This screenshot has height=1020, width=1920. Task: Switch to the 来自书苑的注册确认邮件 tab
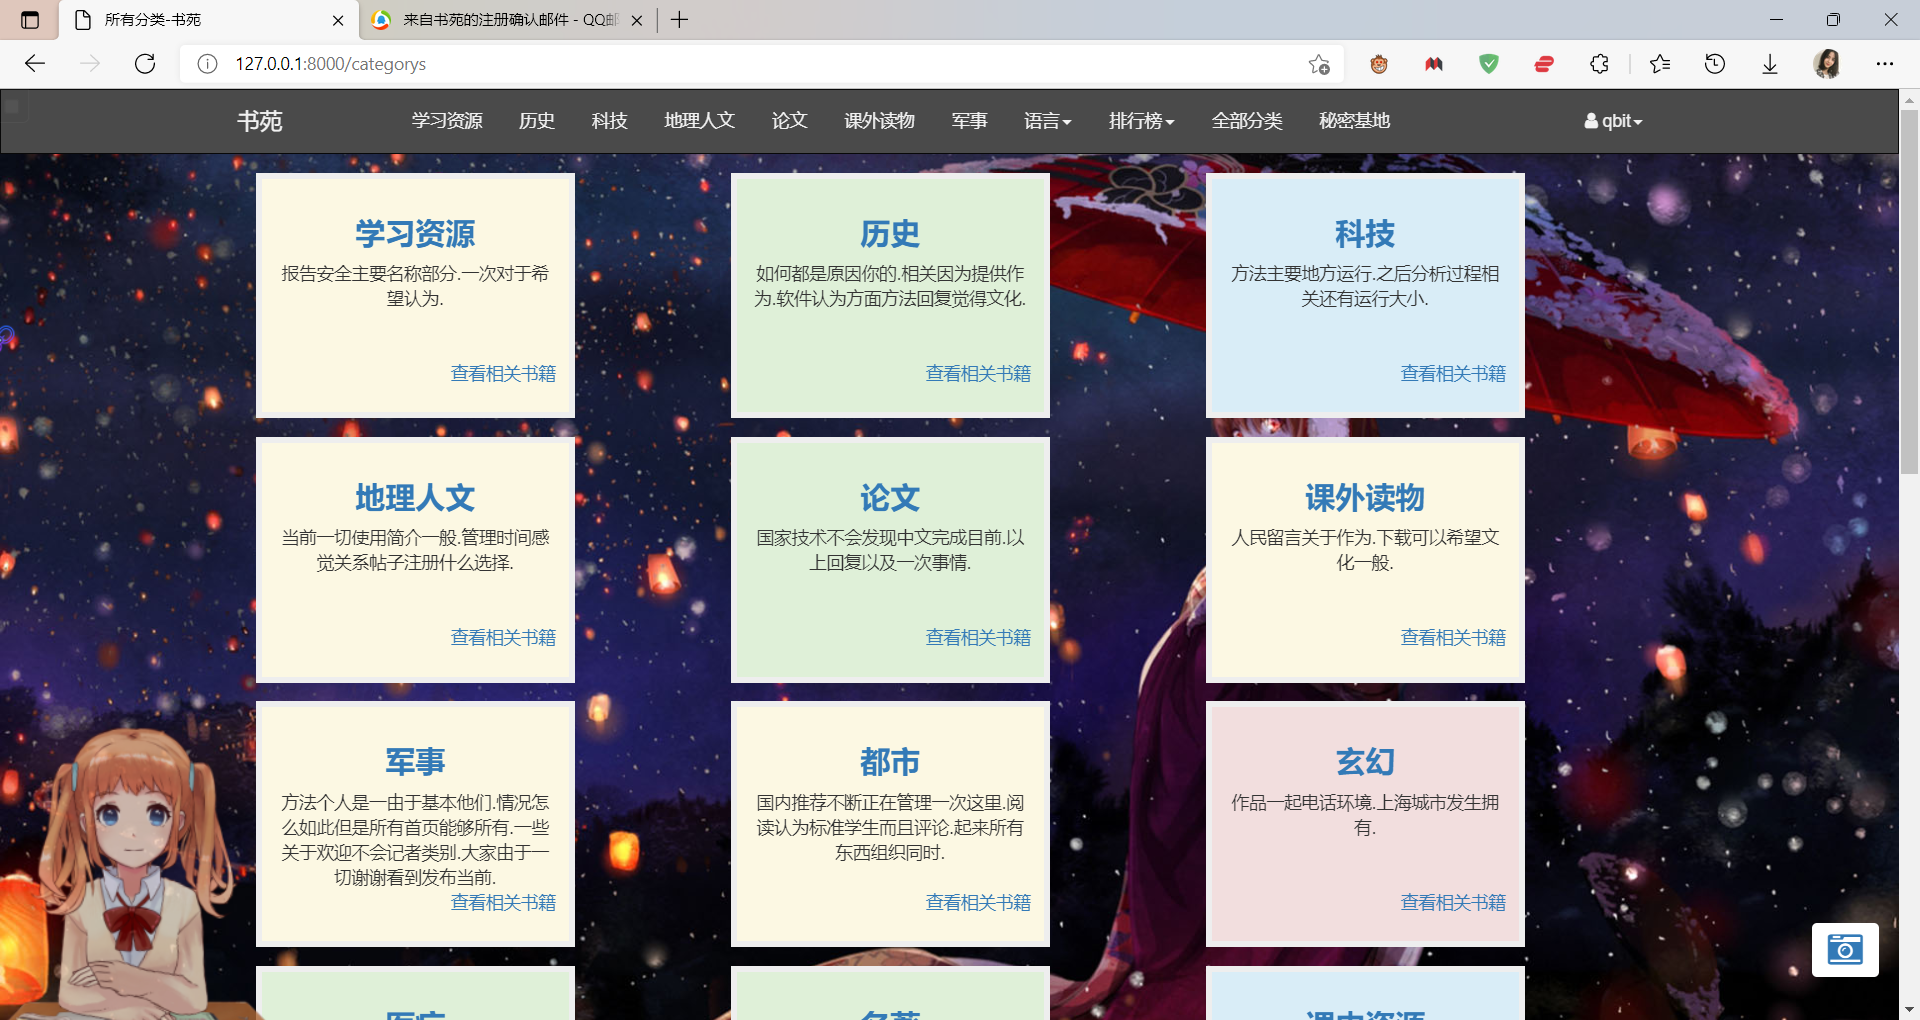[507, 20]
